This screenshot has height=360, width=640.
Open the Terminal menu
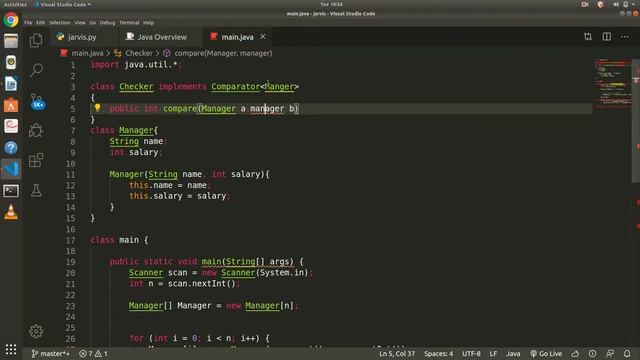tap(129, 22)
